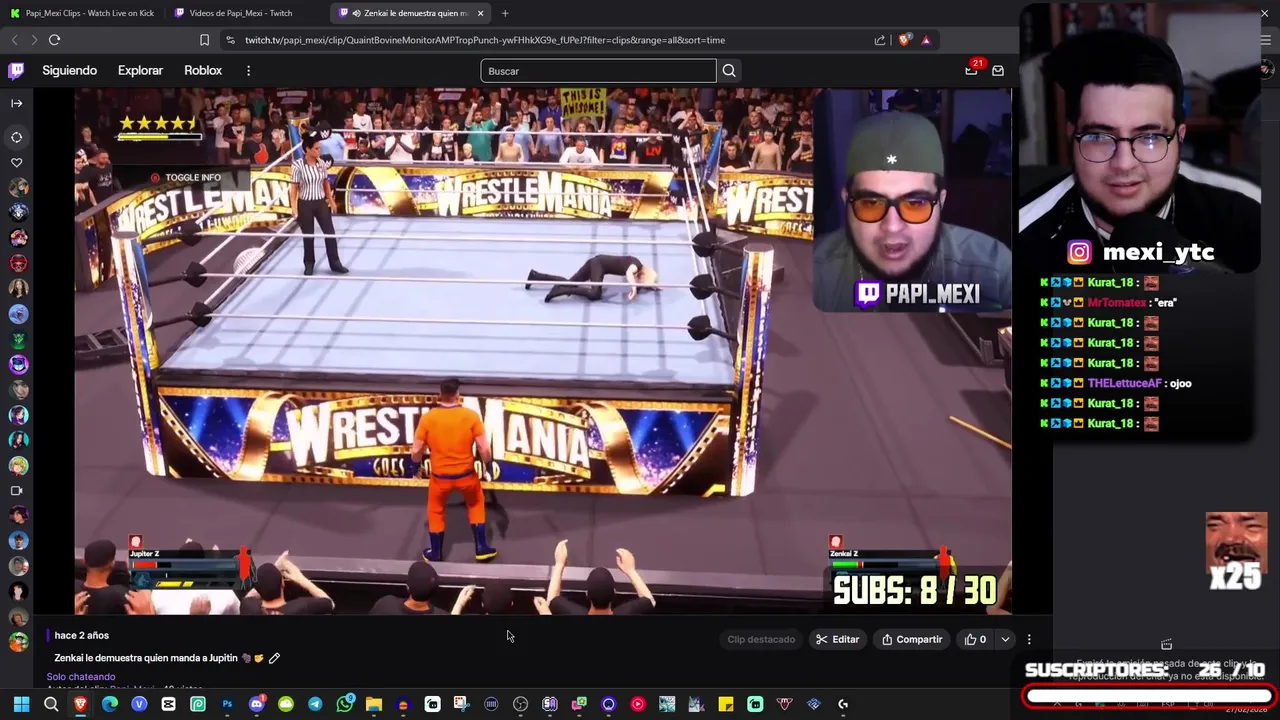The width and height of the screenshot is (1280, 720).
Task: Click the Editar clip button
Action: coord(838,639)
